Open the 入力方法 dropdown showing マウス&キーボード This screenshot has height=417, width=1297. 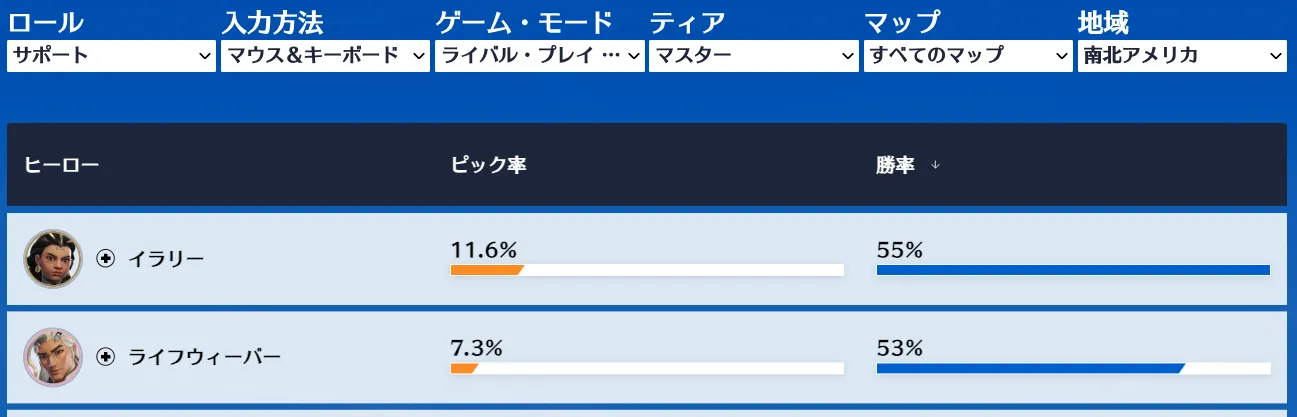pos(325,56)
